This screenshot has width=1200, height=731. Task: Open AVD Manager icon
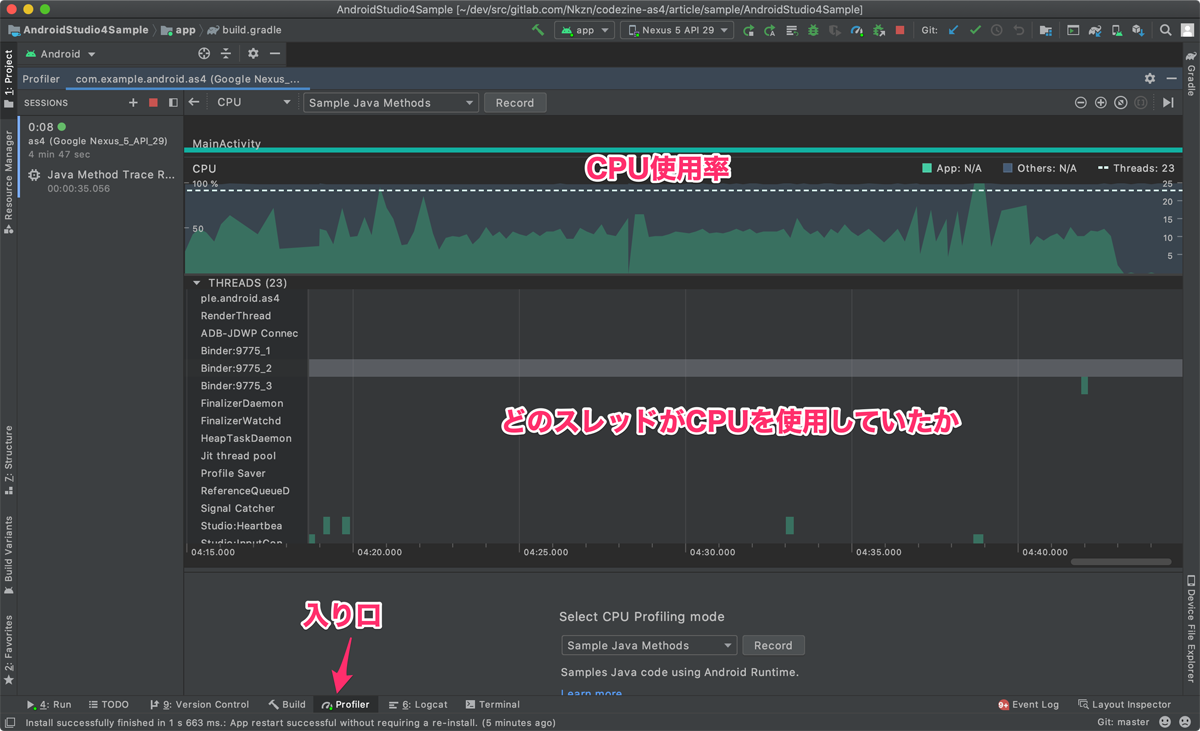pyautogui.click(x=1116, y=30)
